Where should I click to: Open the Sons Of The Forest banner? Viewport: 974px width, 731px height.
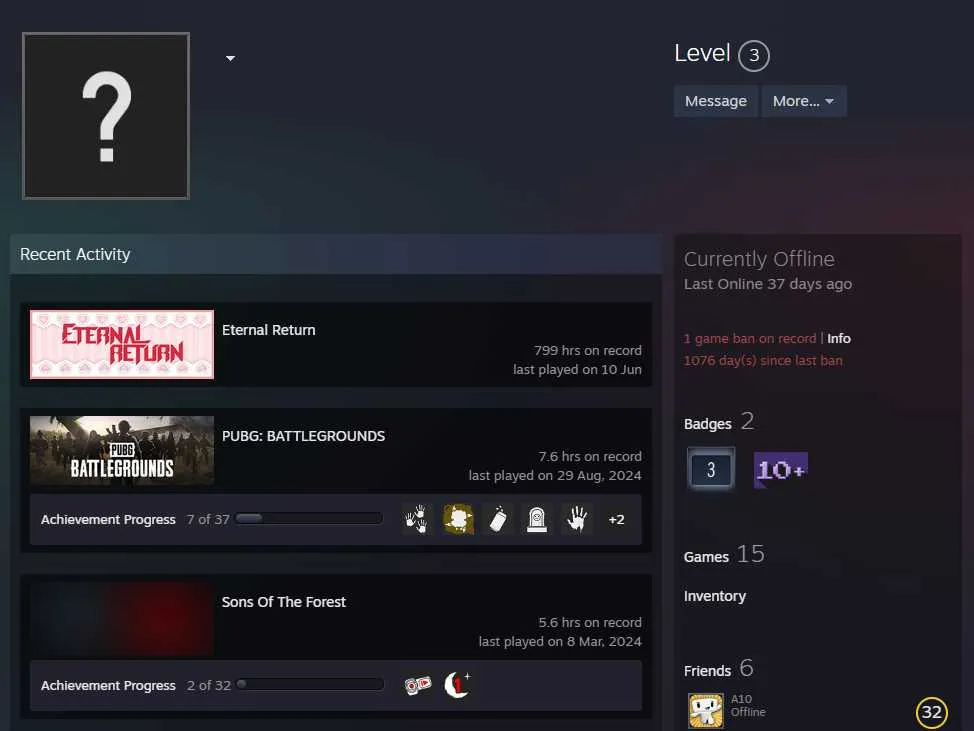pyautogui.click(x=122, y=619)
